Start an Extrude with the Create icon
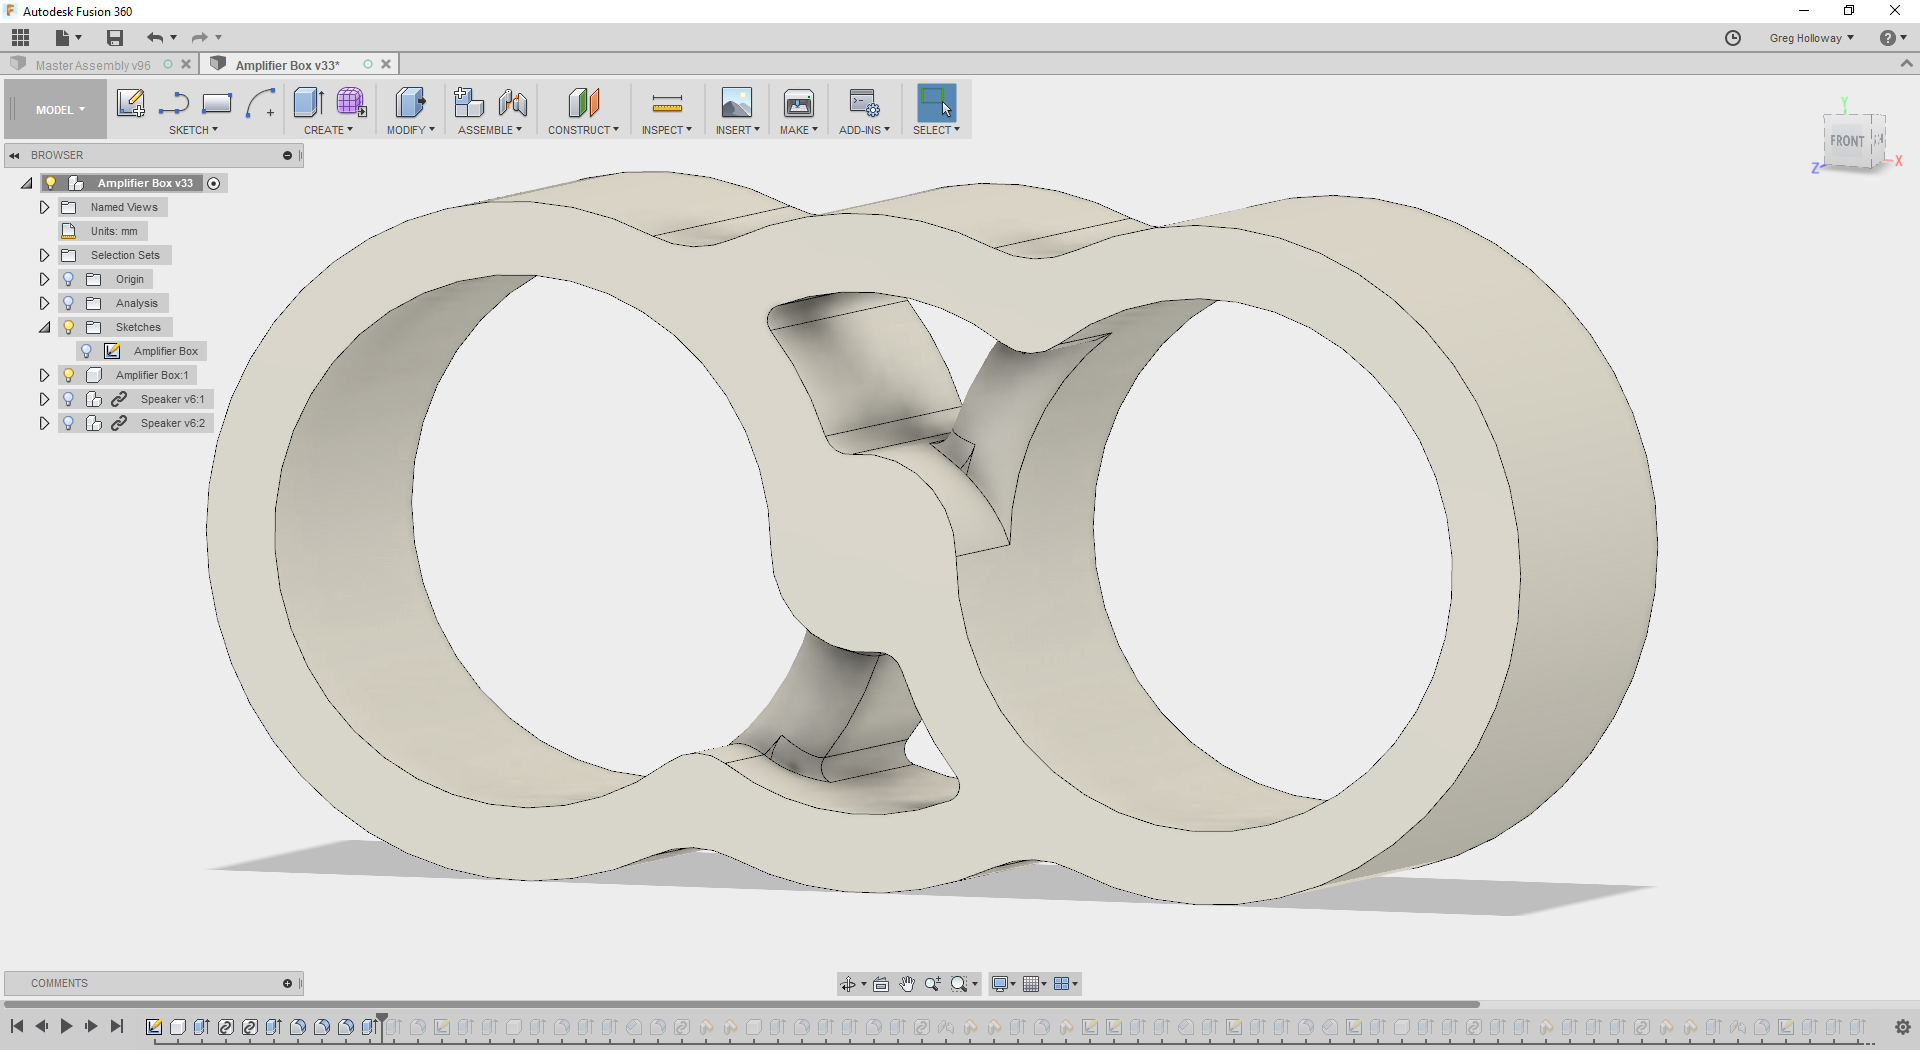1920x1050 pixels. (x=308, y=104)
